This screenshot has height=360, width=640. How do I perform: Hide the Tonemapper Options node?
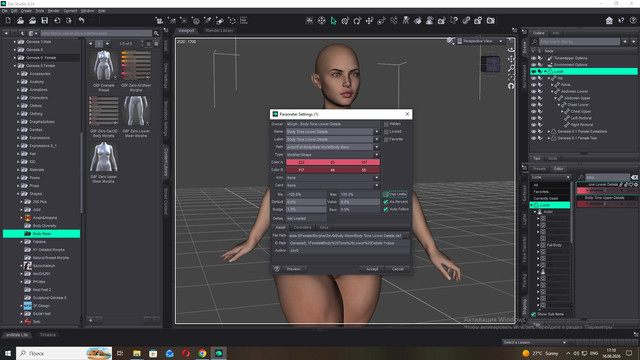pos(533,58)
